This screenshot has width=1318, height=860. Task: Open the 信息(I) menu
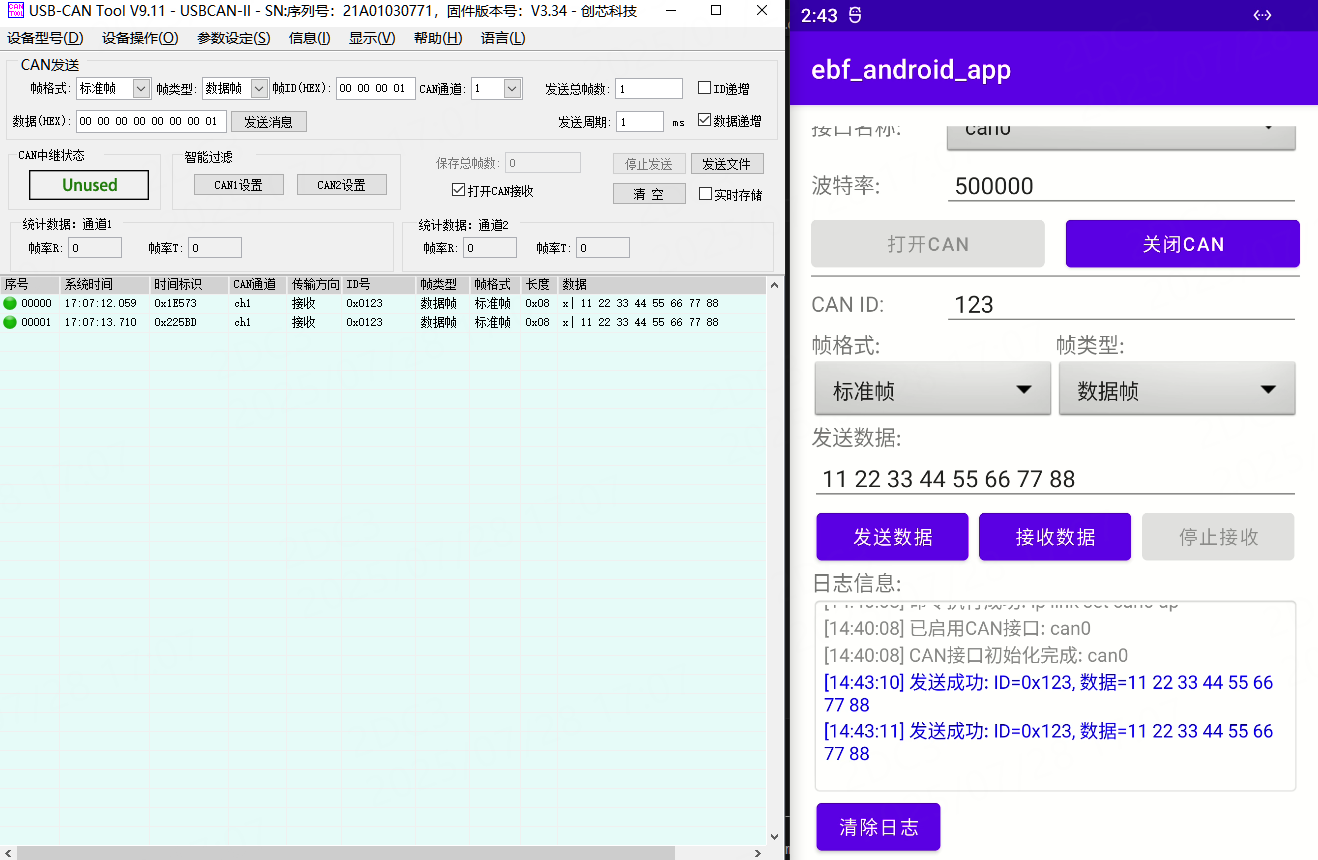click(309, 38)
